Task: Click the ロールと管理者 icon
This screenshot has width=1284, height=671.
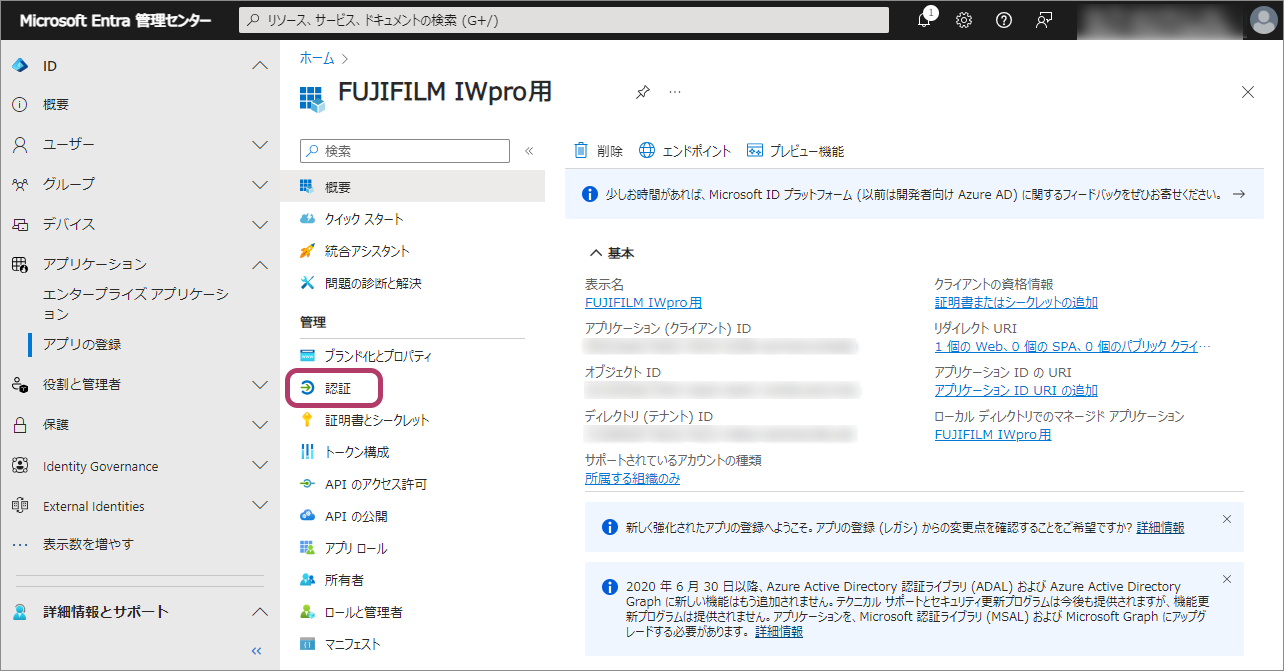Action: pyautogui.click(x=308, y=612)
